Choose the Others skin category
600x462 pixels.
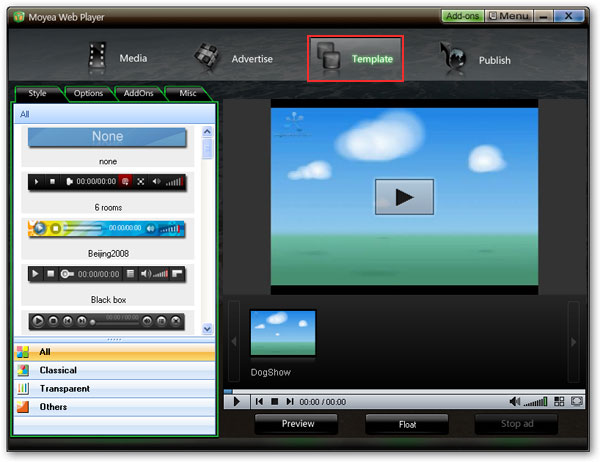click(x=114, y=407)
